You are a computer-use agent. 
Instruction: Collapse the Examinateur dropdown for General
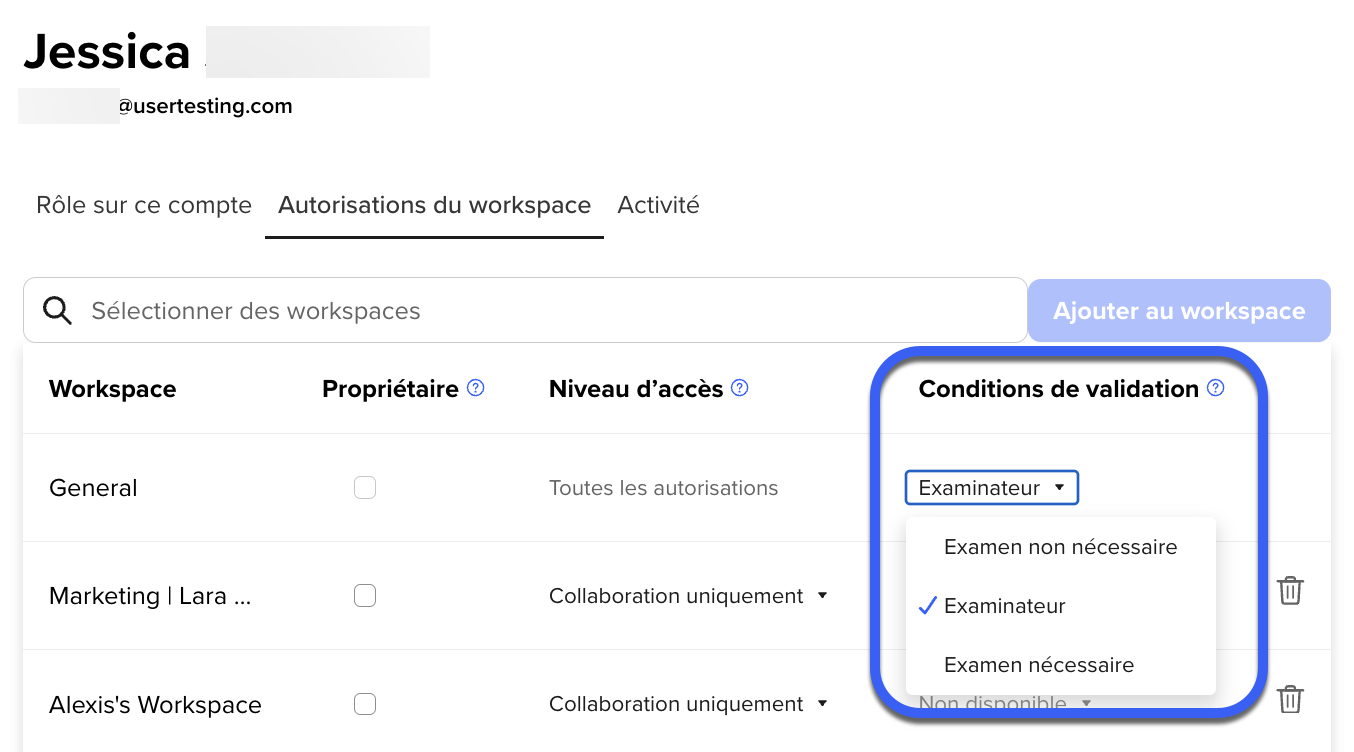[992, 488]
